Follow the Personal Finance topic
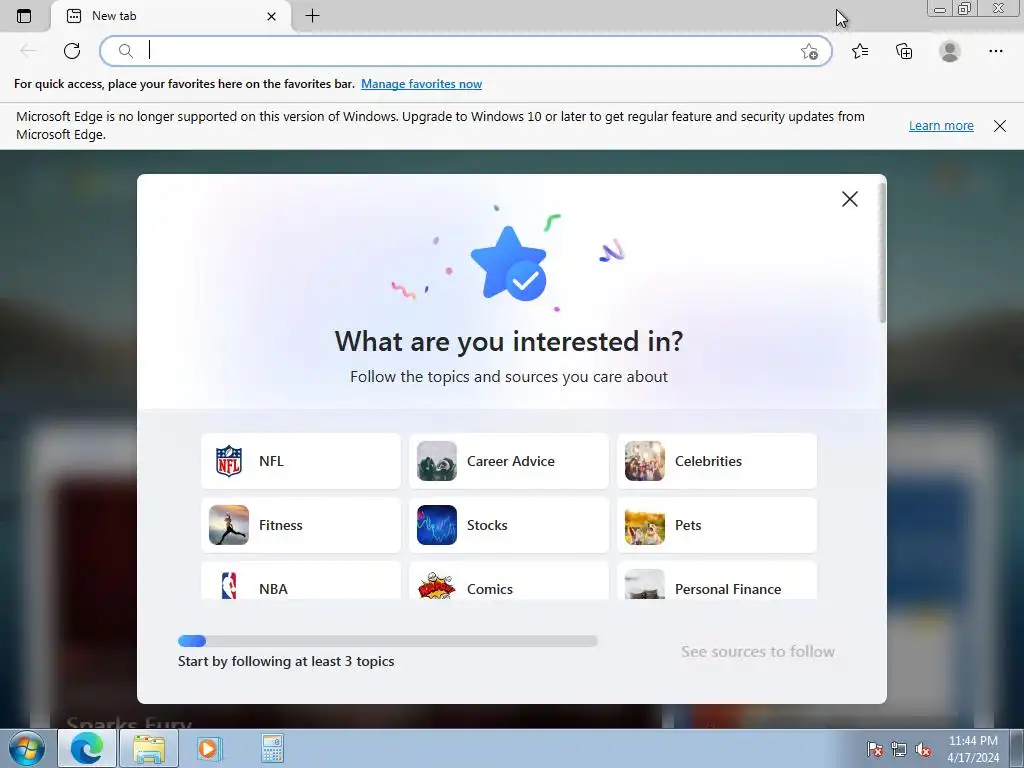1024x768 pixels. (x=717, y=581)
